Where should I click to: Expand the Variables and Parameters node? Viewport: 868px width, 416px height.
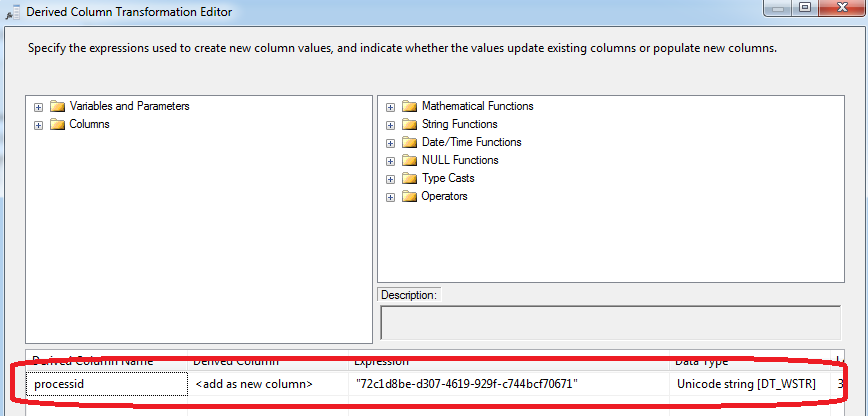tap(38, 106)
